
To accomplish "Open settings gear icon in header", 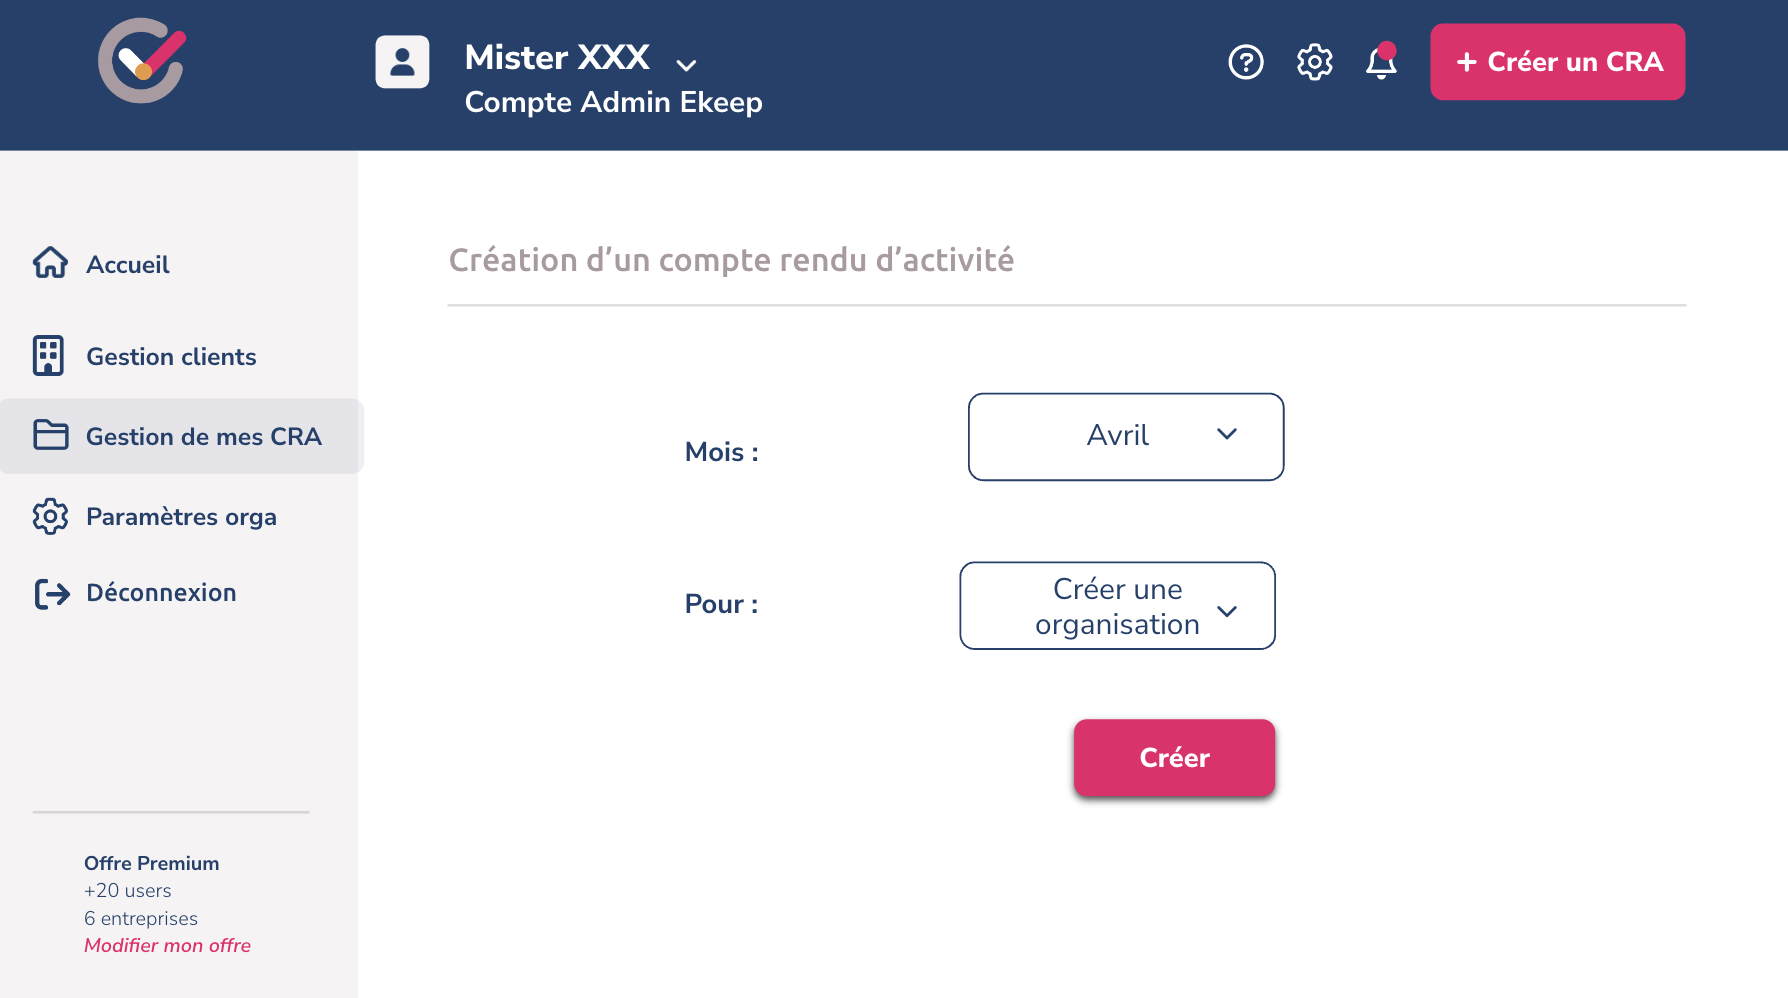I will (x=1315, y=62).
